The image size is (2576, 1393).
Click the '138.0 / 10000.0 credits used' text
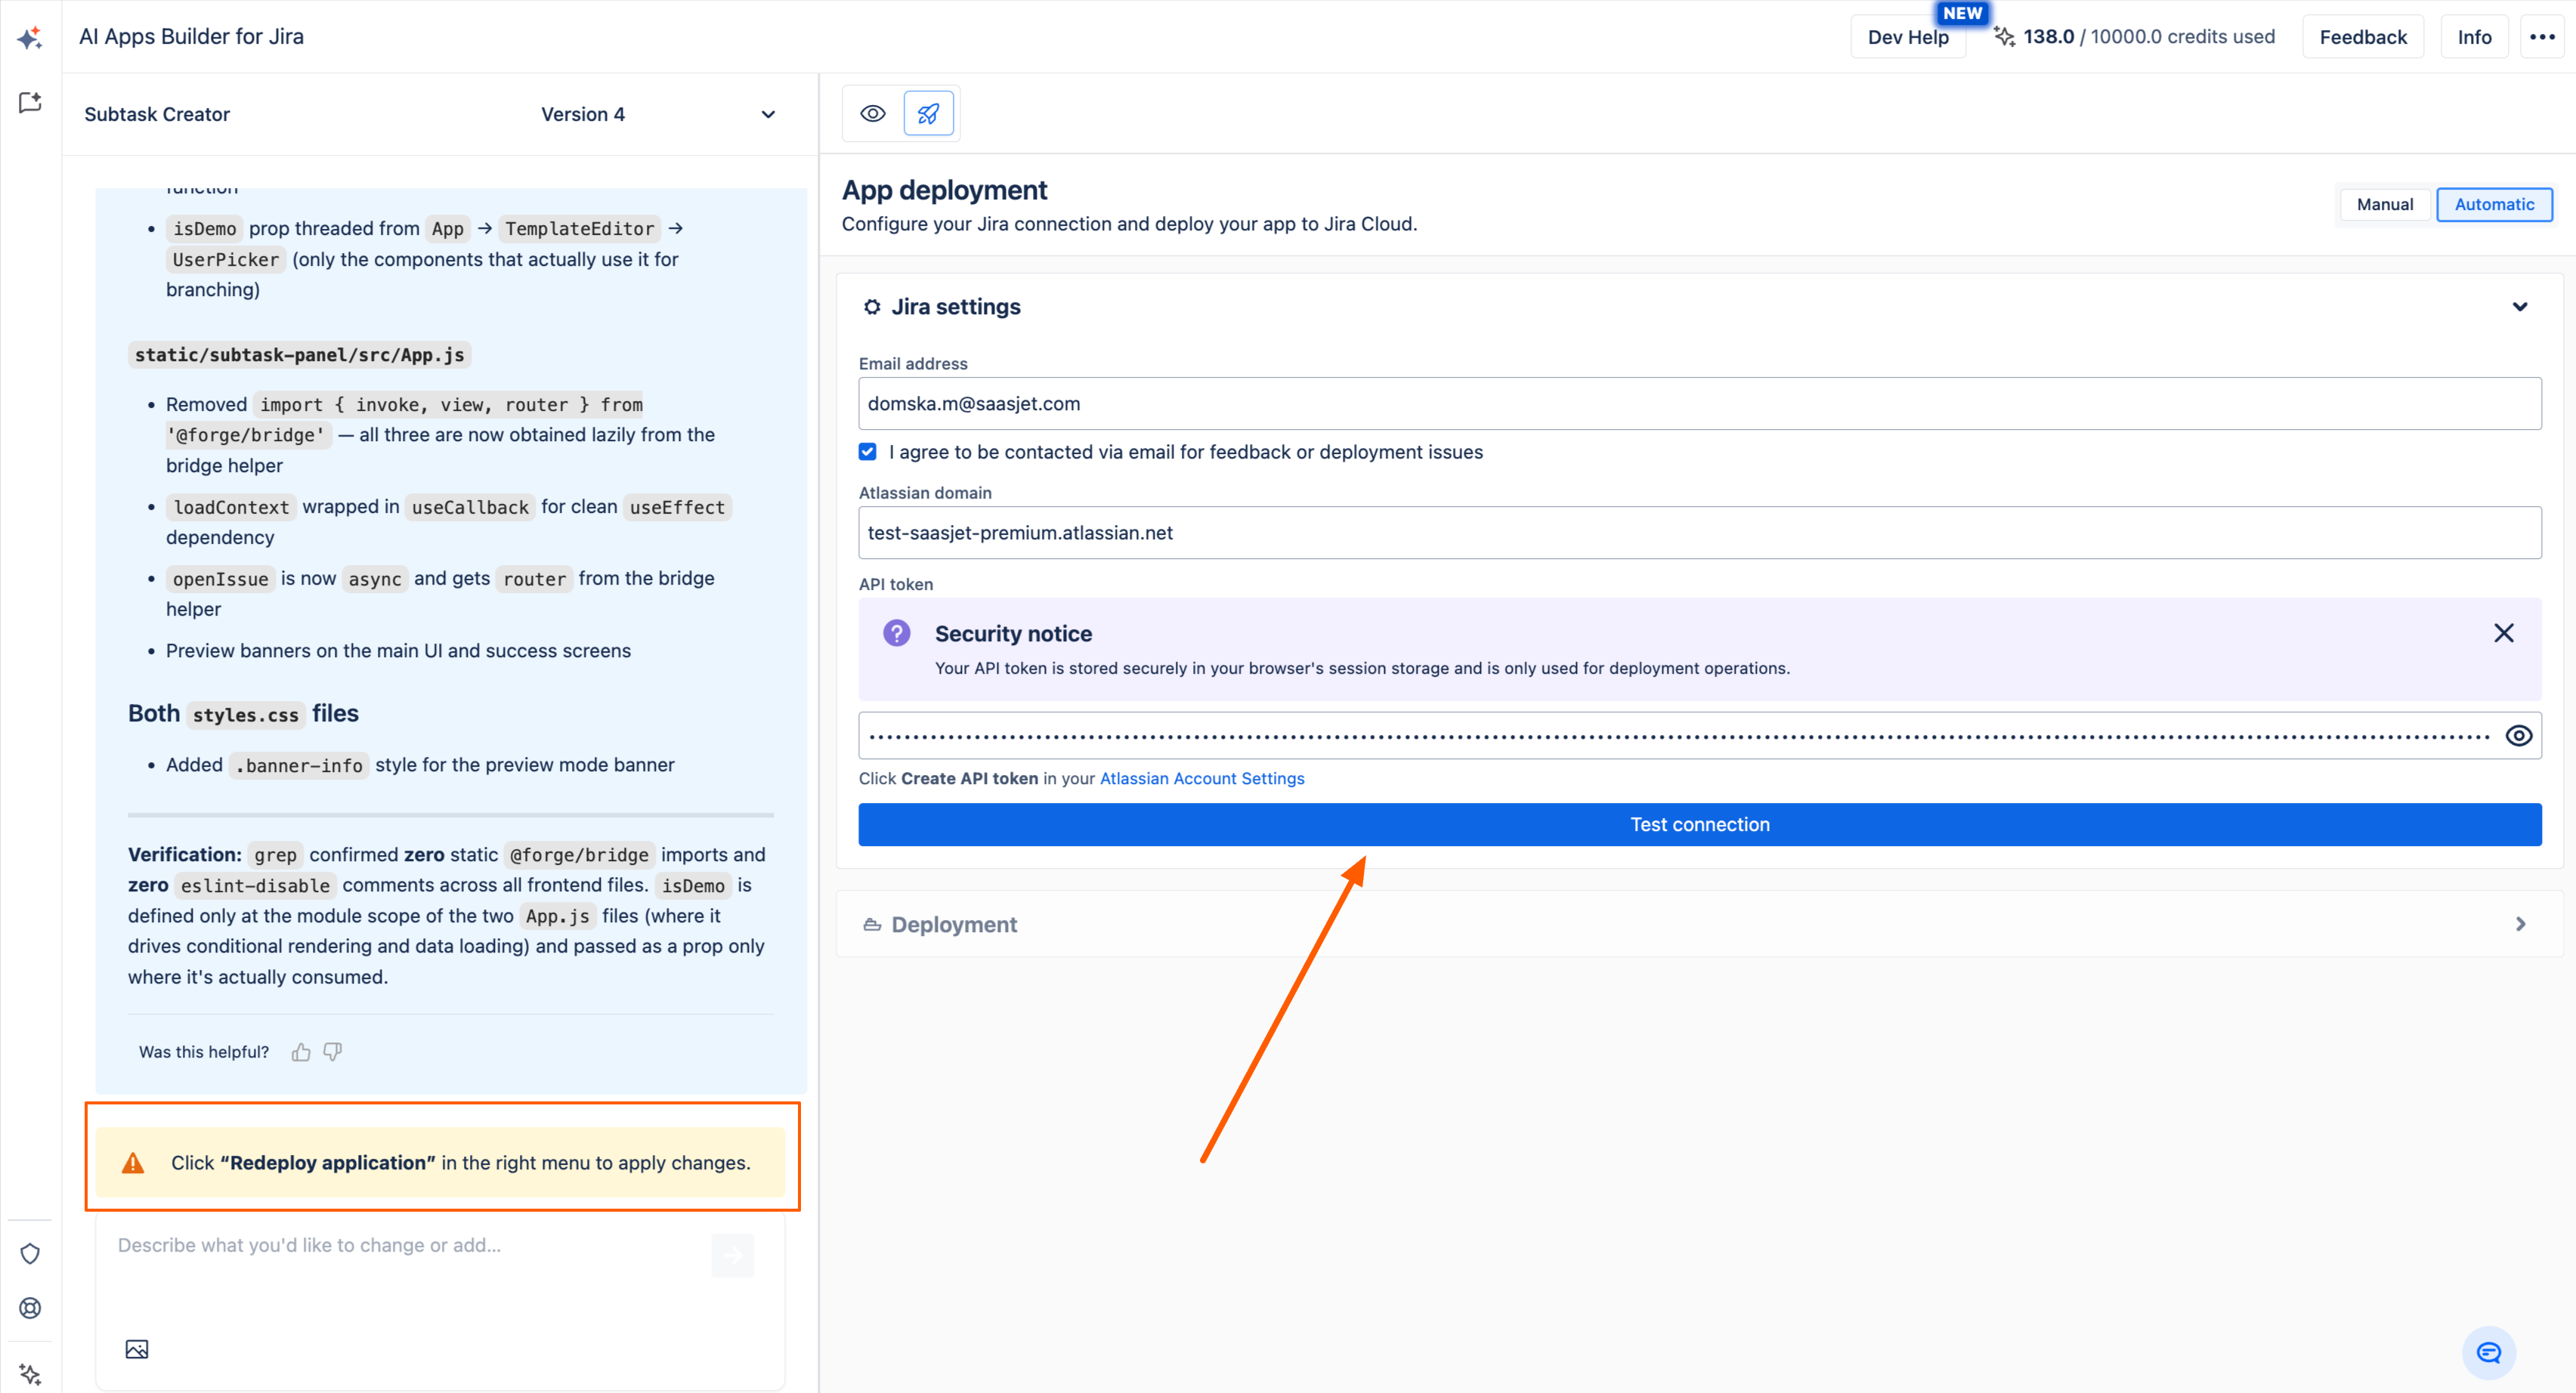pyautogui.click(x=2149, y=37)
